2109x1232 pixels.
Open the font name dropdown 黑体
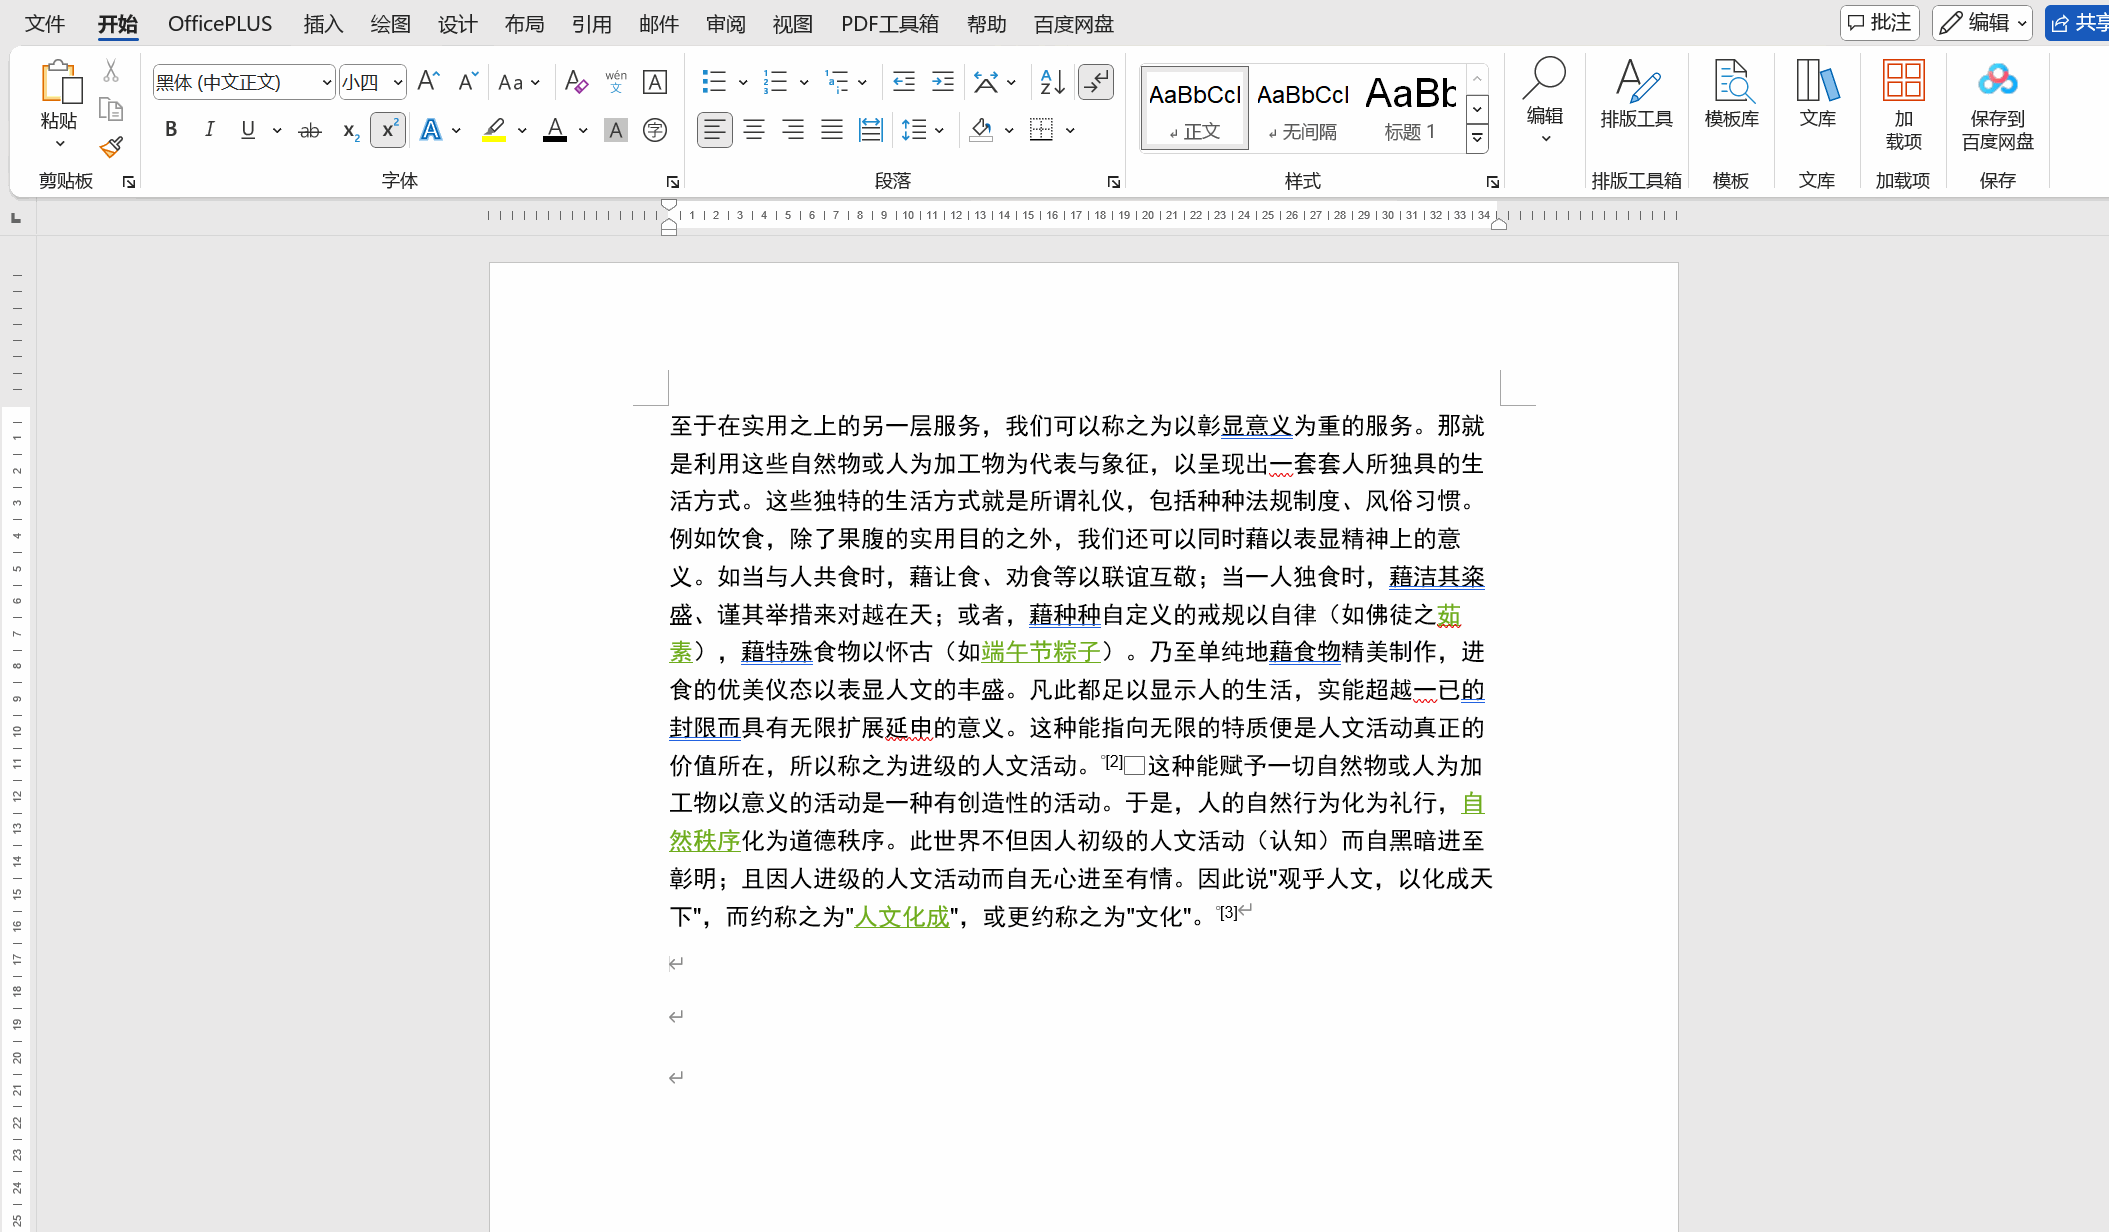click(x=326, y=82)
